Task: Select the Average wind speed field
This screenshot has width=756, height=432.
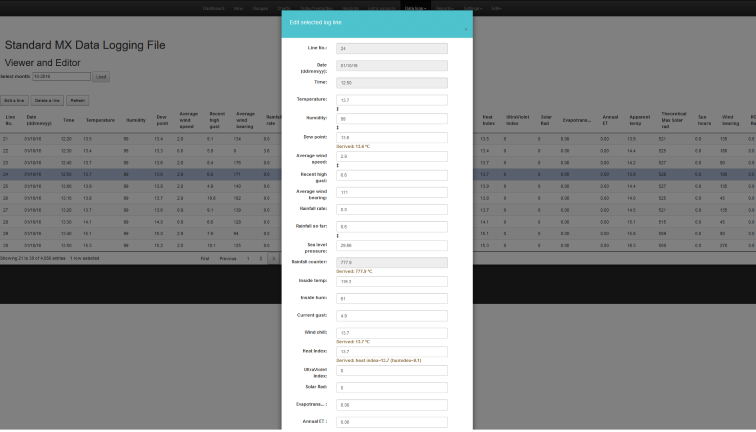Action: coord(392,156)
